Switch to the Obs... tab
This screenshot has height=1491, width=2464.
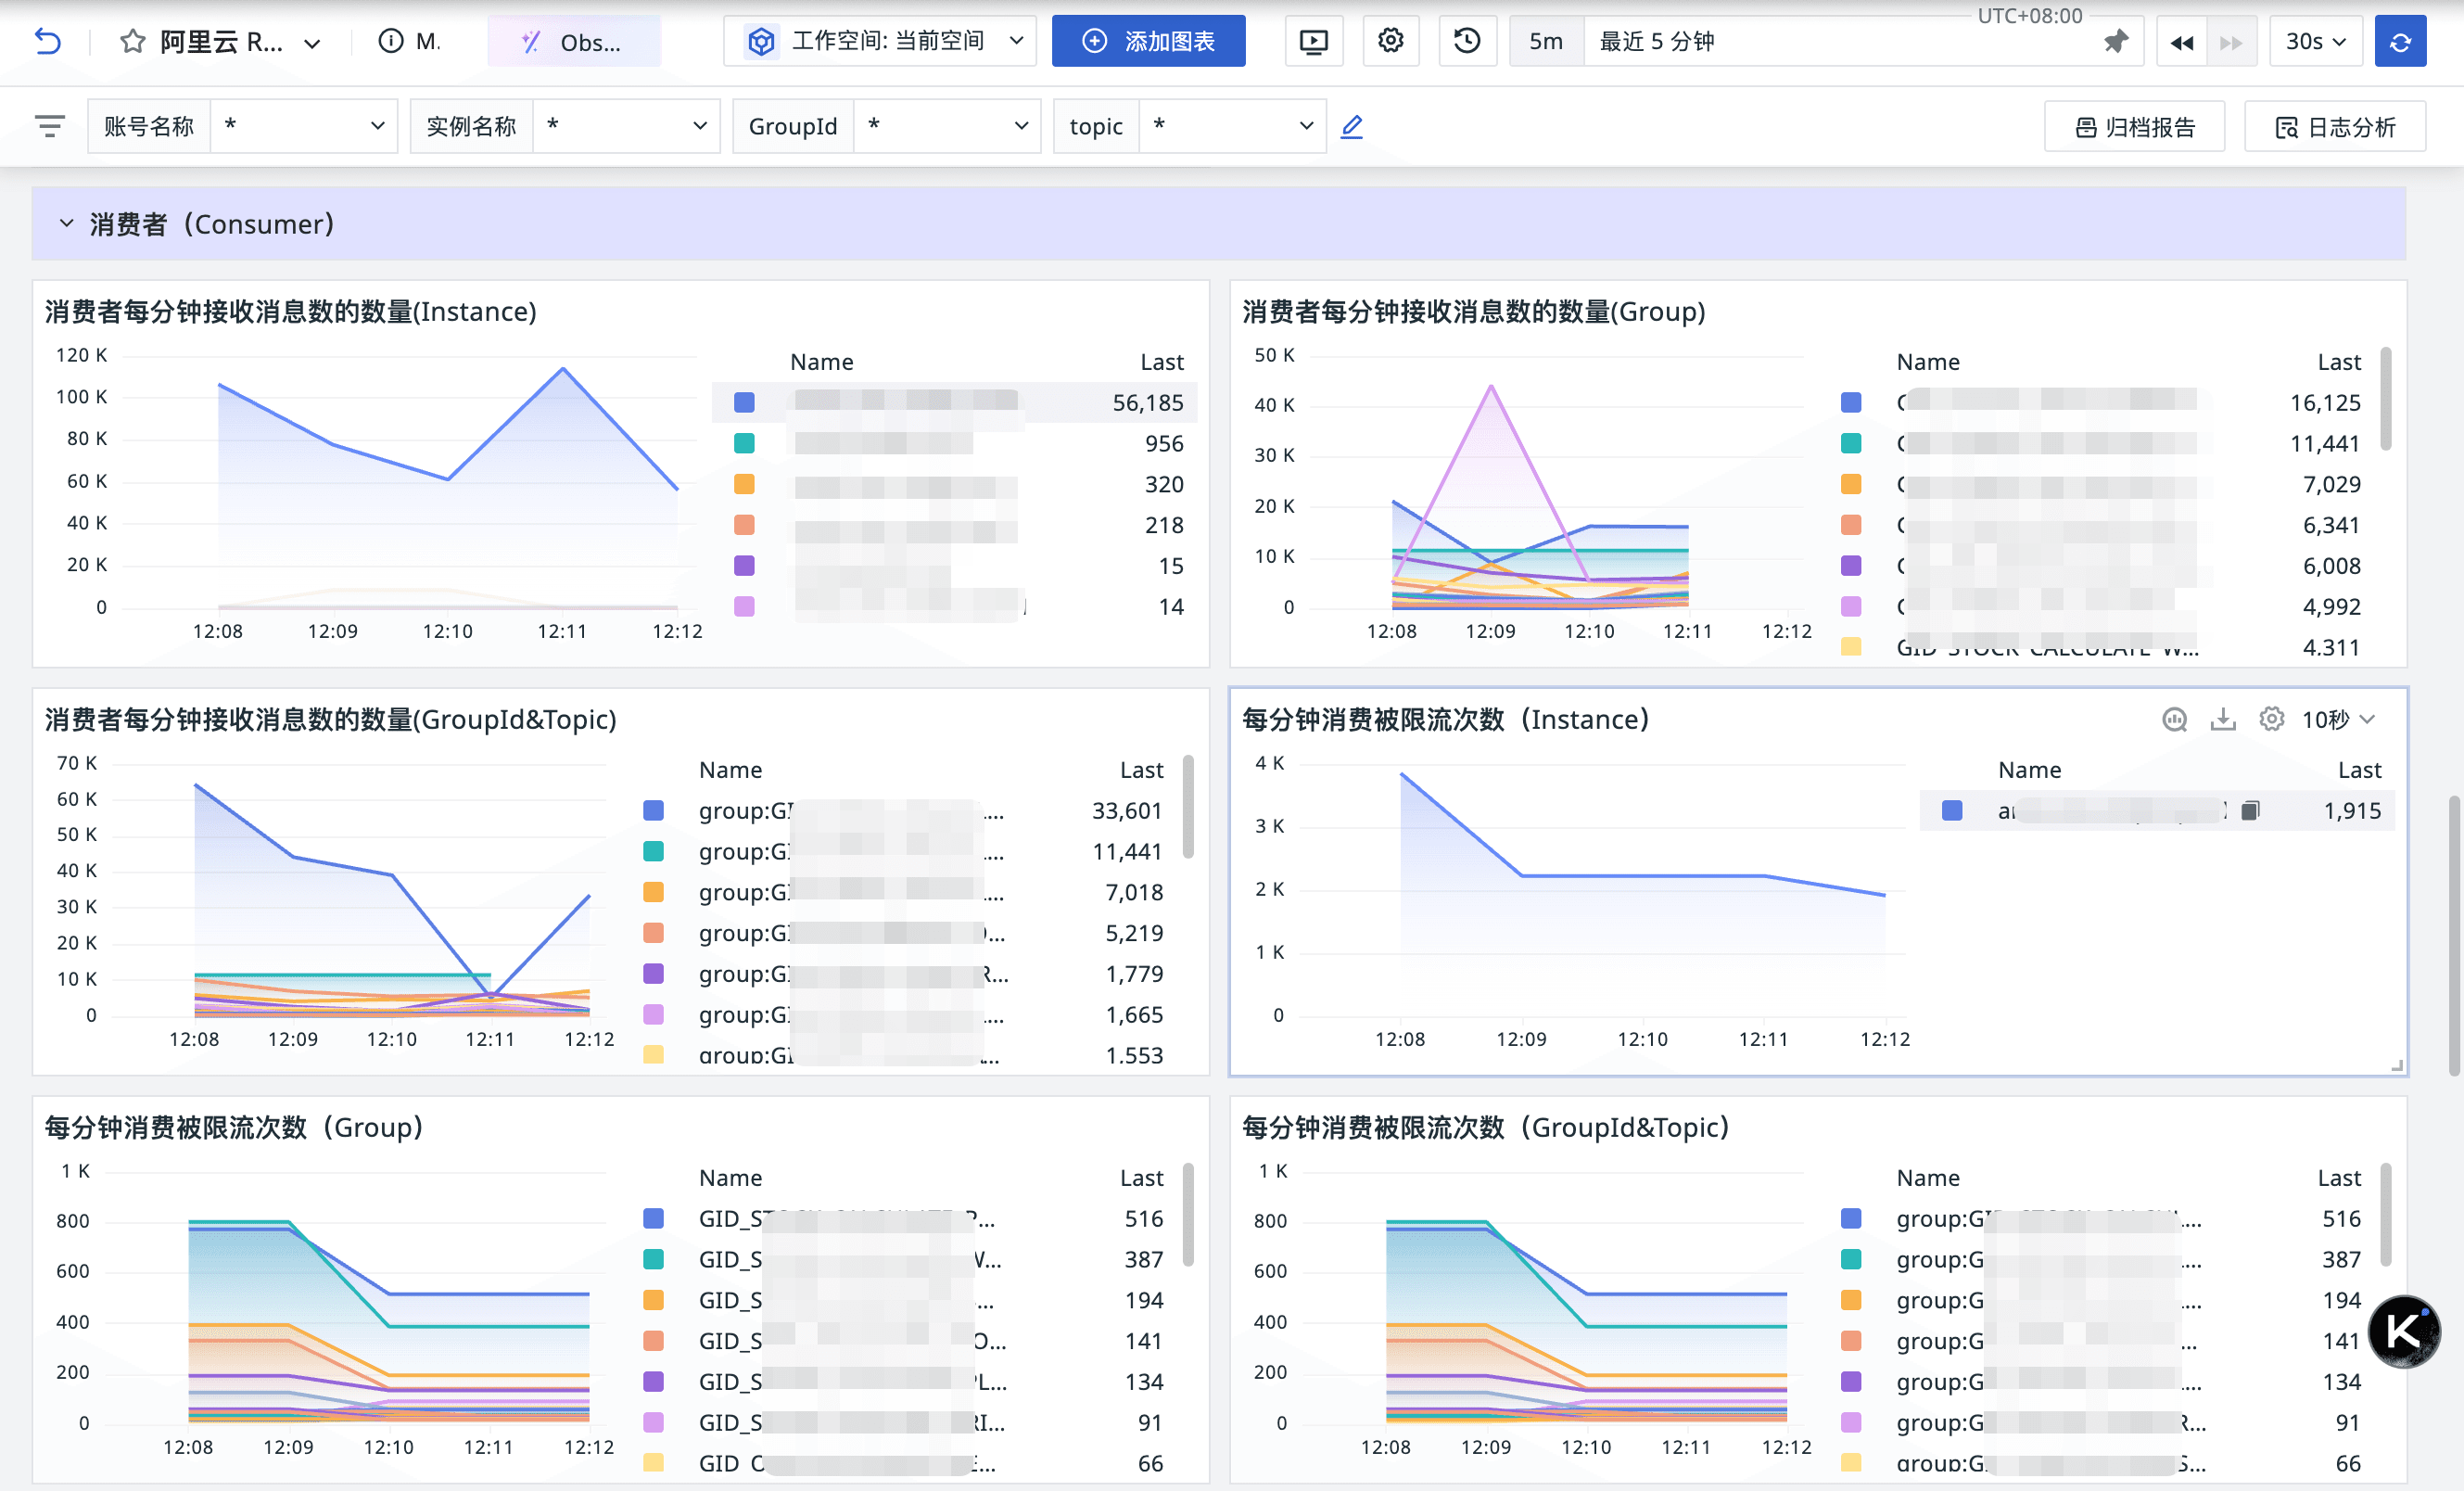click(573, 41)
